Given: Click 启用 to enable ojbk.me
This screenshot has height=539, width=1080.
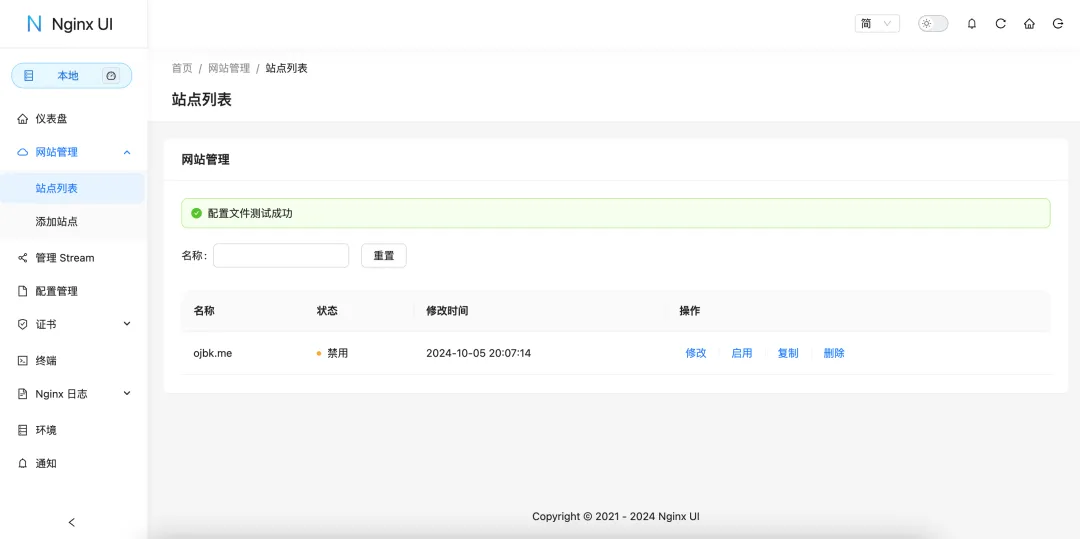Looking at the screenshot, I should coord(741,353).
